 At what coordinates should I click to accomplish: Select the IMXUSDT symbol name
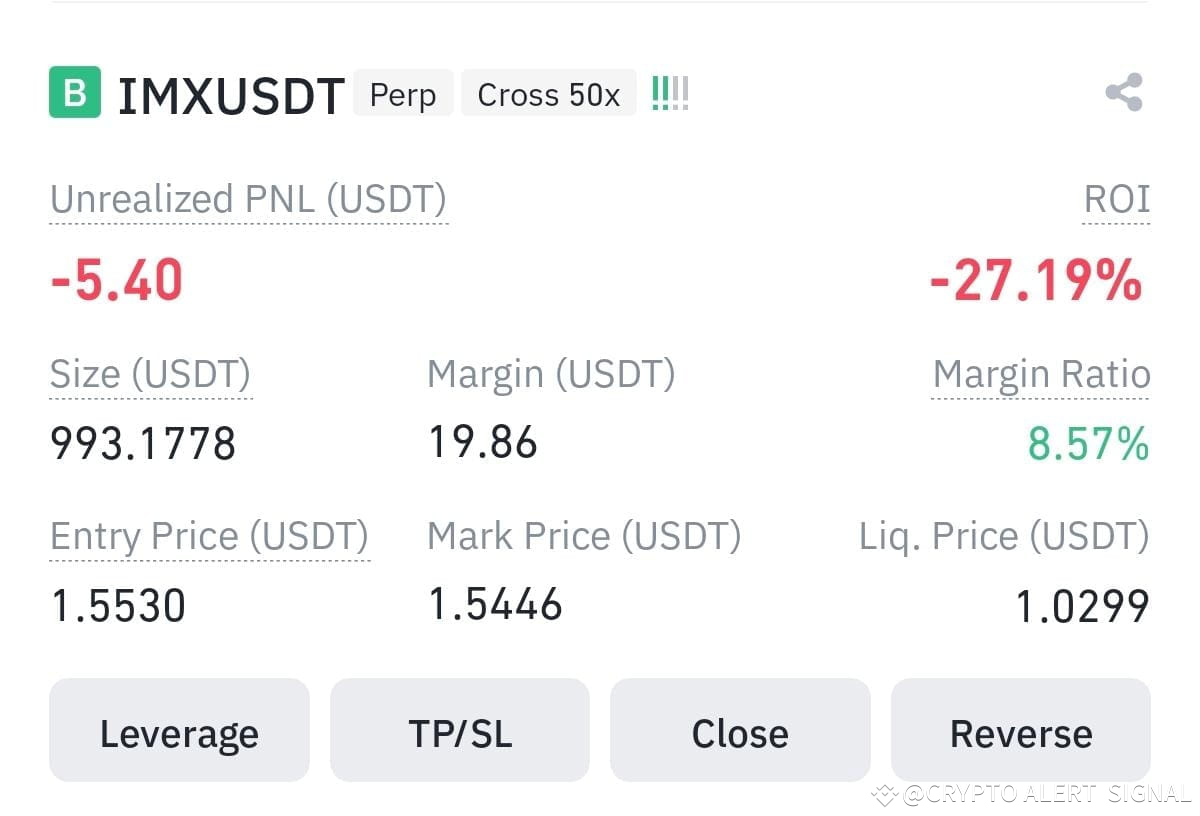[230, 94]
